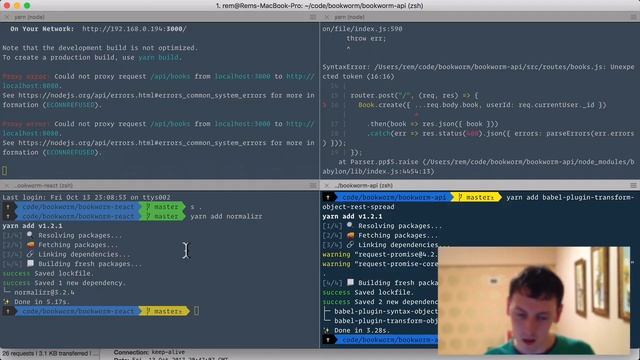Click the 'Last login: Fri Oct 13' line

coord(87,197)
